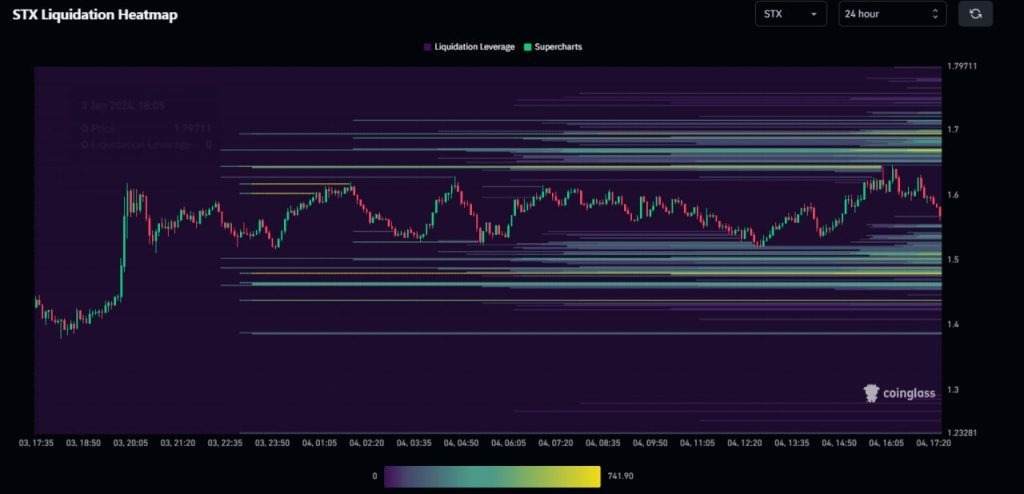This screenshot has width=1024, height=494.
Task: Click the 1.7 price axis label
Action: 952,130
